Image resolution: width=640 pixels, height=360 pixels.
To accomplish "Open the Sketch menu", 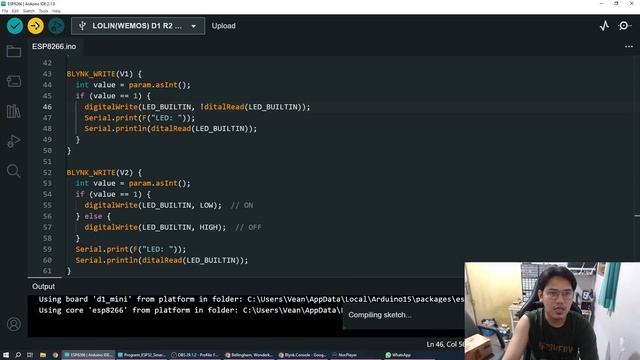I will [x=29, y=11].
